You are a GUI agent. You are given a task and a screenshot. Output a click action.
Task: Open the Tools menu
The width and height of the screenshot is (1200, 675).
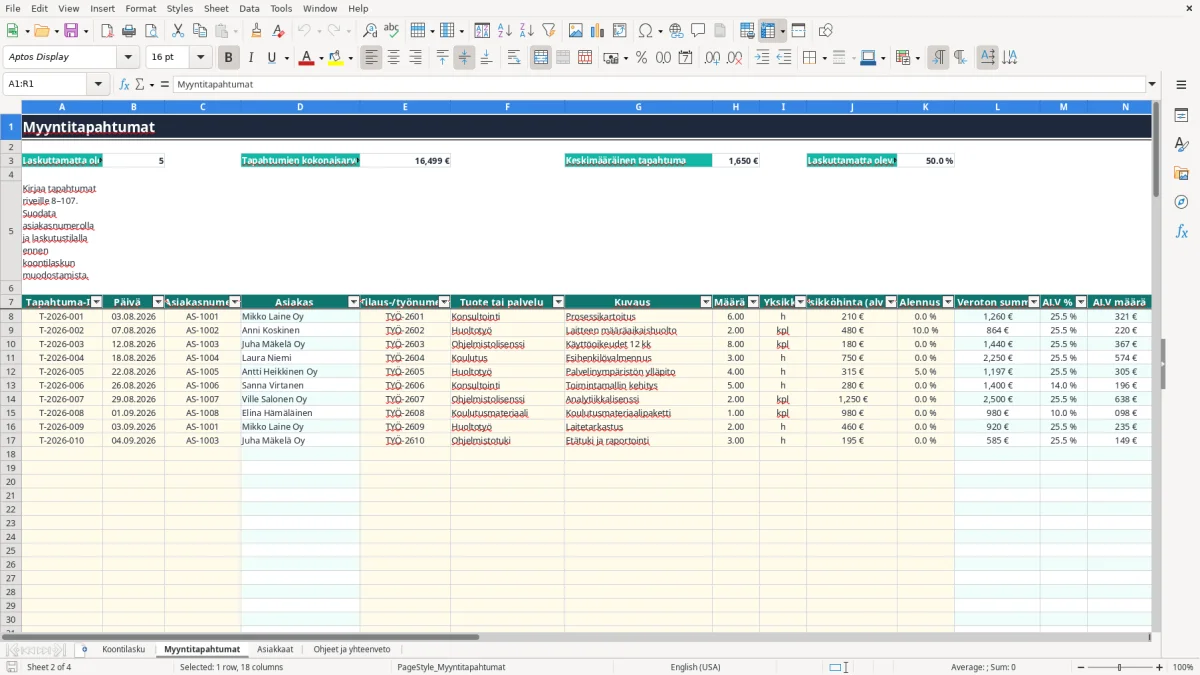(281, 8)
